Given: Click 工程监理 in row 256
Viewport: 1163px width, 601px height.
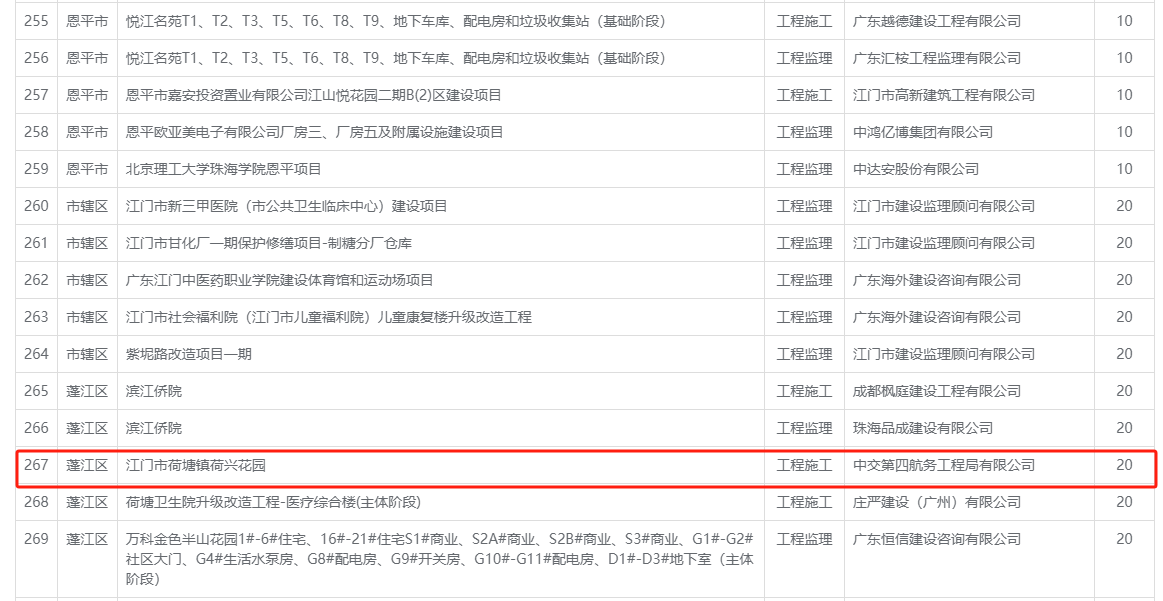Looking at the screenshot, I should click(x=804, y=58).
